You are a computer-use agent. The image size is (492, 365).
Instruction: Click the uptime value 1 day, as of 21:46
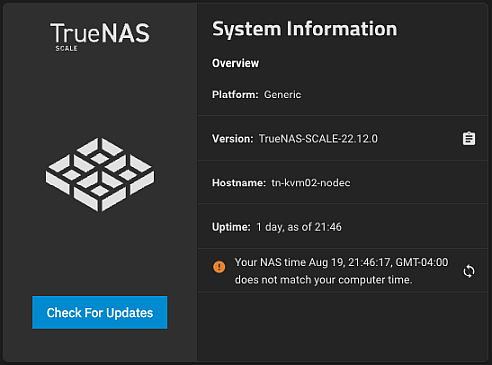[x=299, y=227]
